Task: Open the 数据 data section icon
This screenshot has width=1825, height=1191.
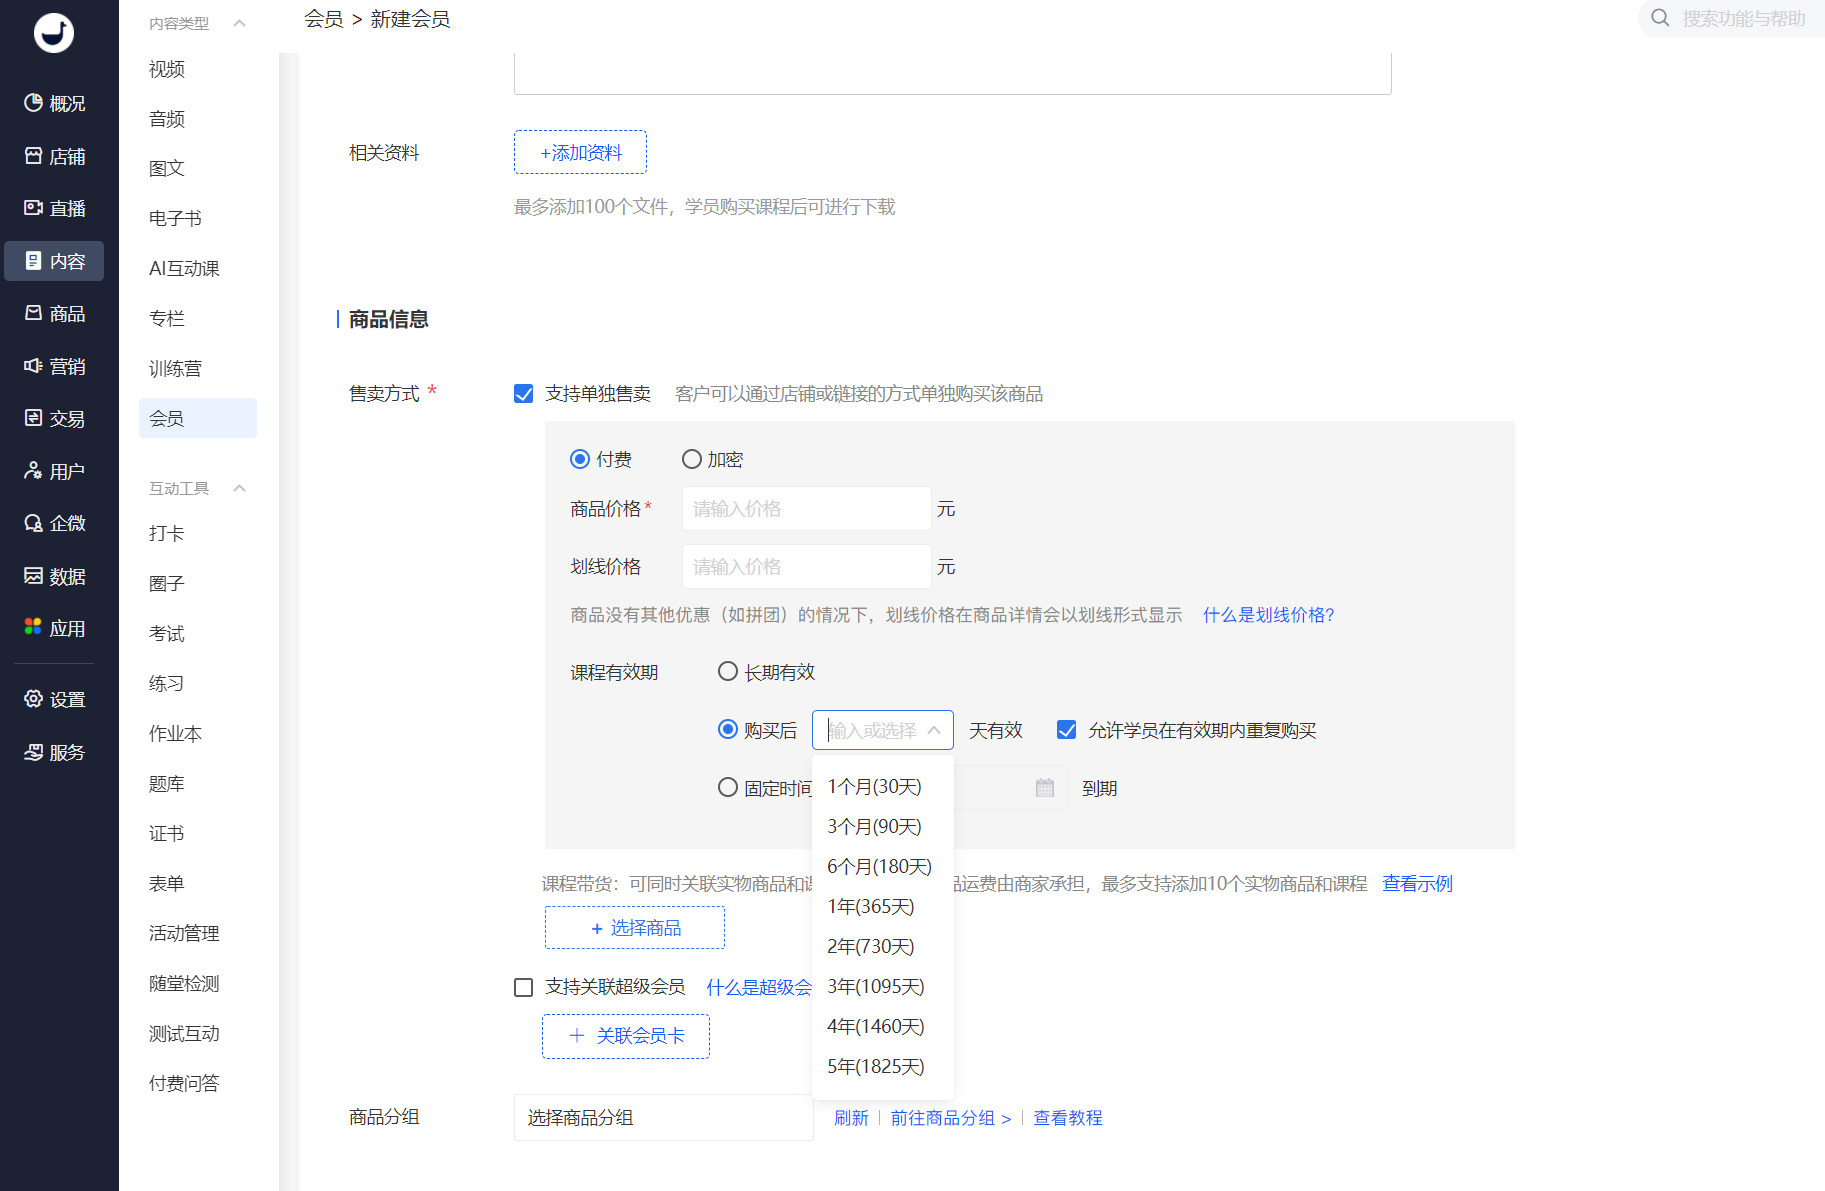Action: [34, 576]
